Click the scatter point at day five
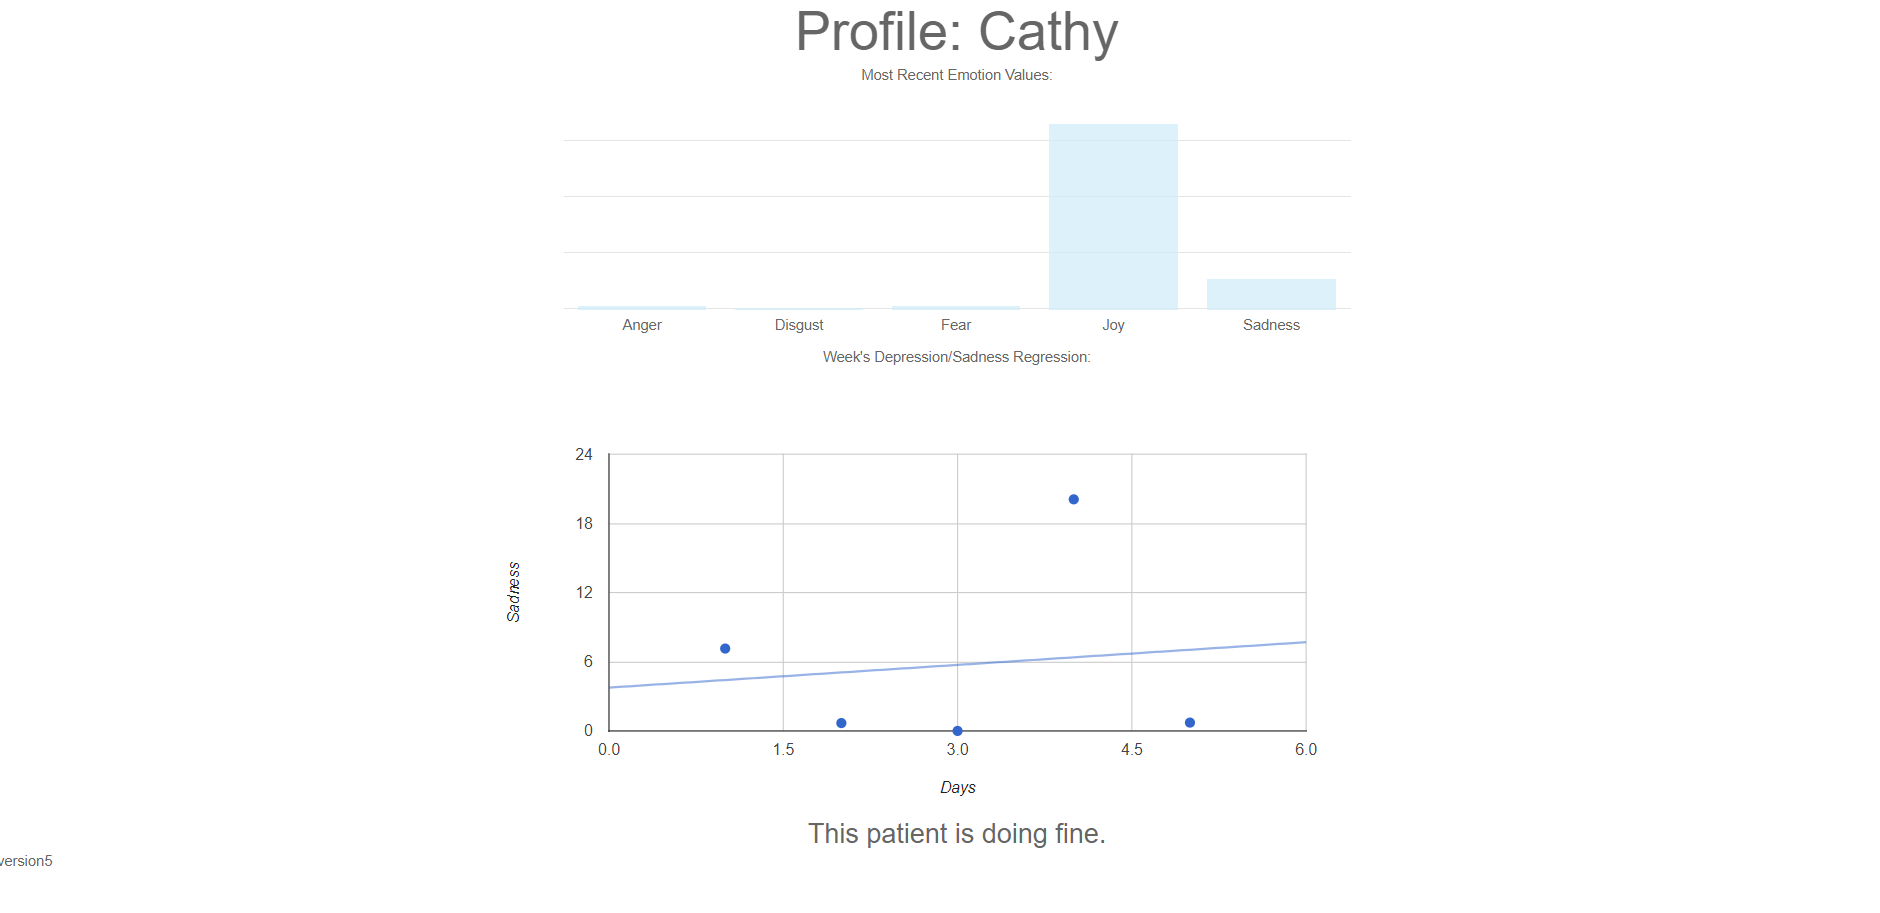The height and width of the screenshot is (913, 1880). 1189,722
